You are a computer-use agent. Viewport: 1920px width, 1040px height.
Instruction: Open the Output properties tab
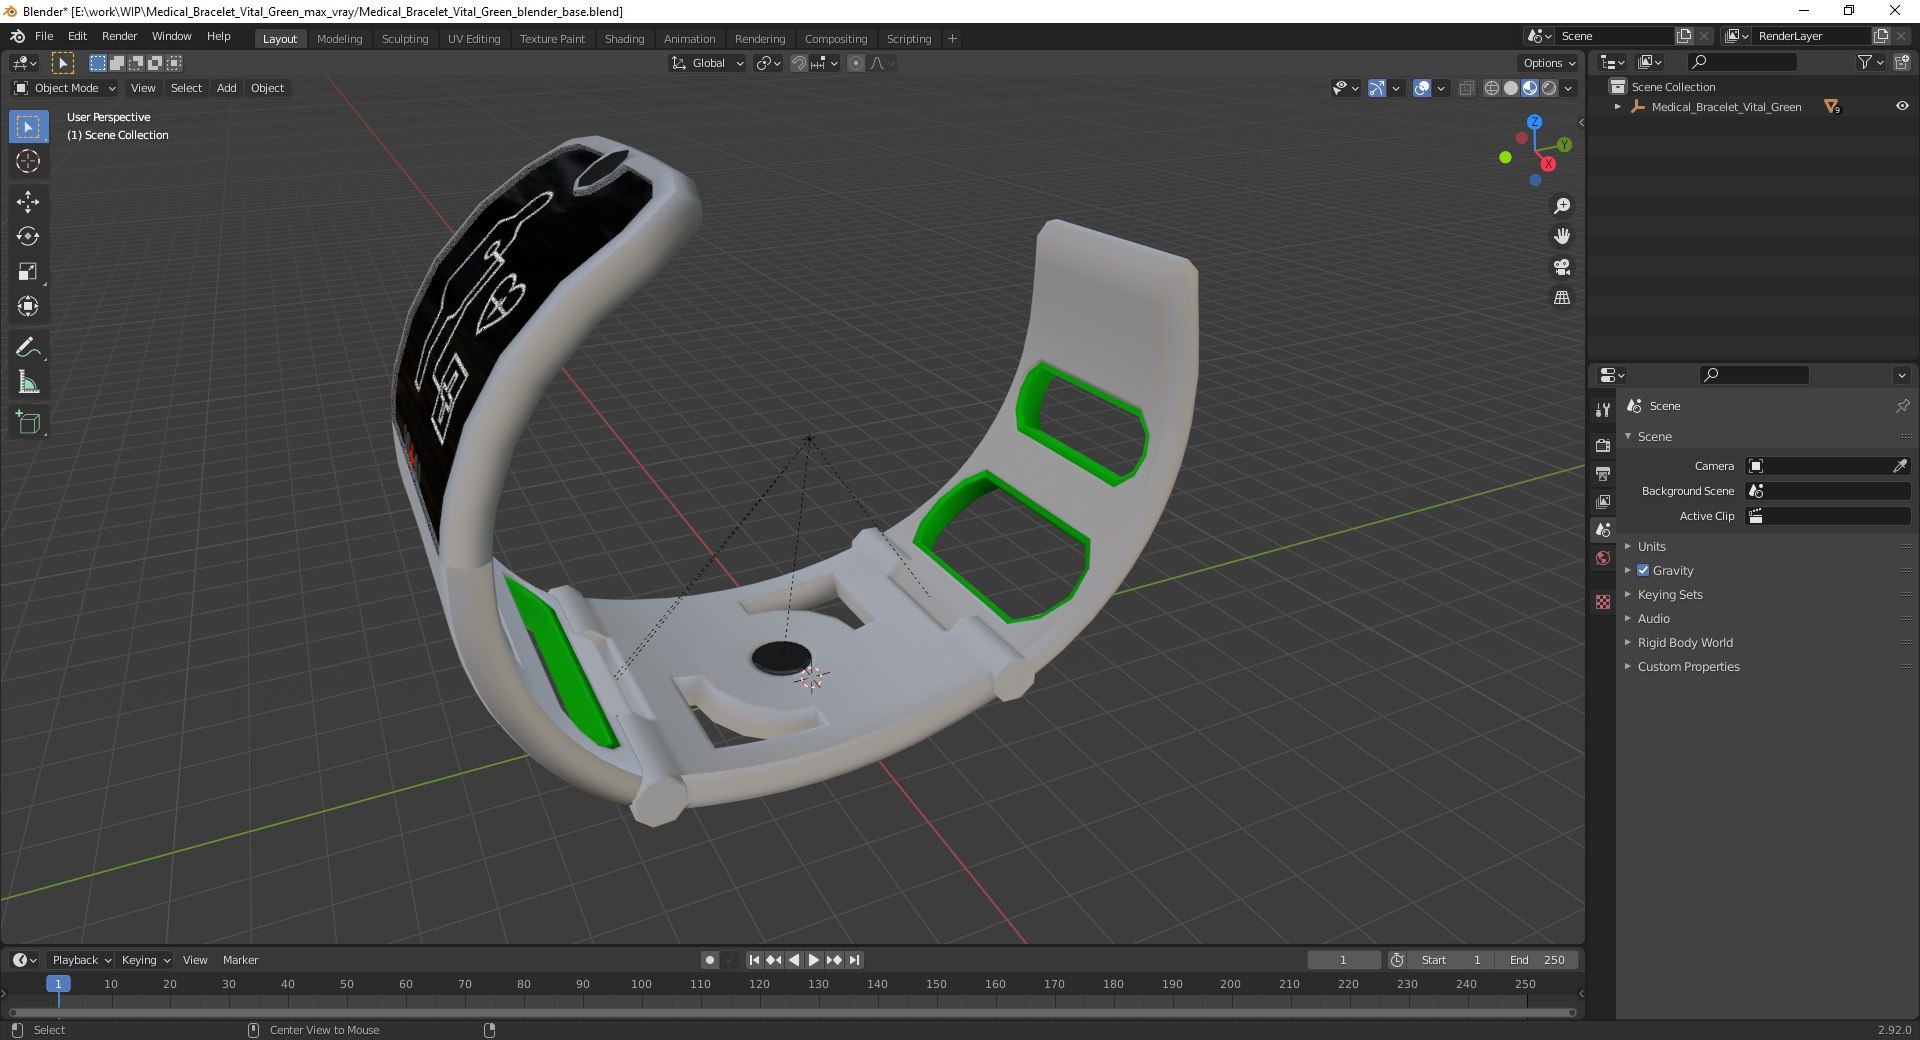pyautogui.click(x=1603, y=473)
